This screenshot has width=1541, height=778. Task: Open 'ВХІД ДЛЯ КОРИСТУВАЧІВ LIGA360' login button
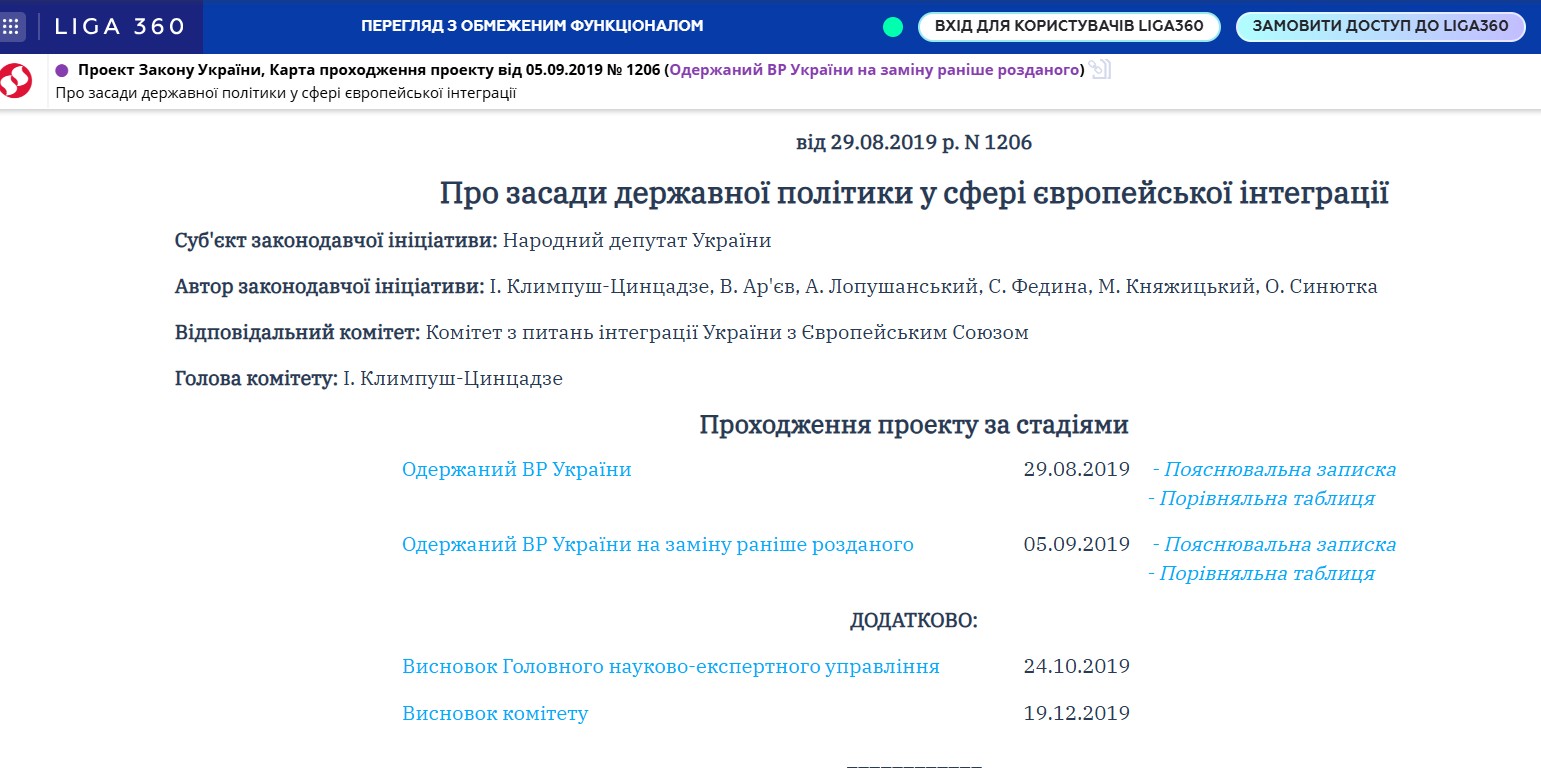pos(1069,27)
